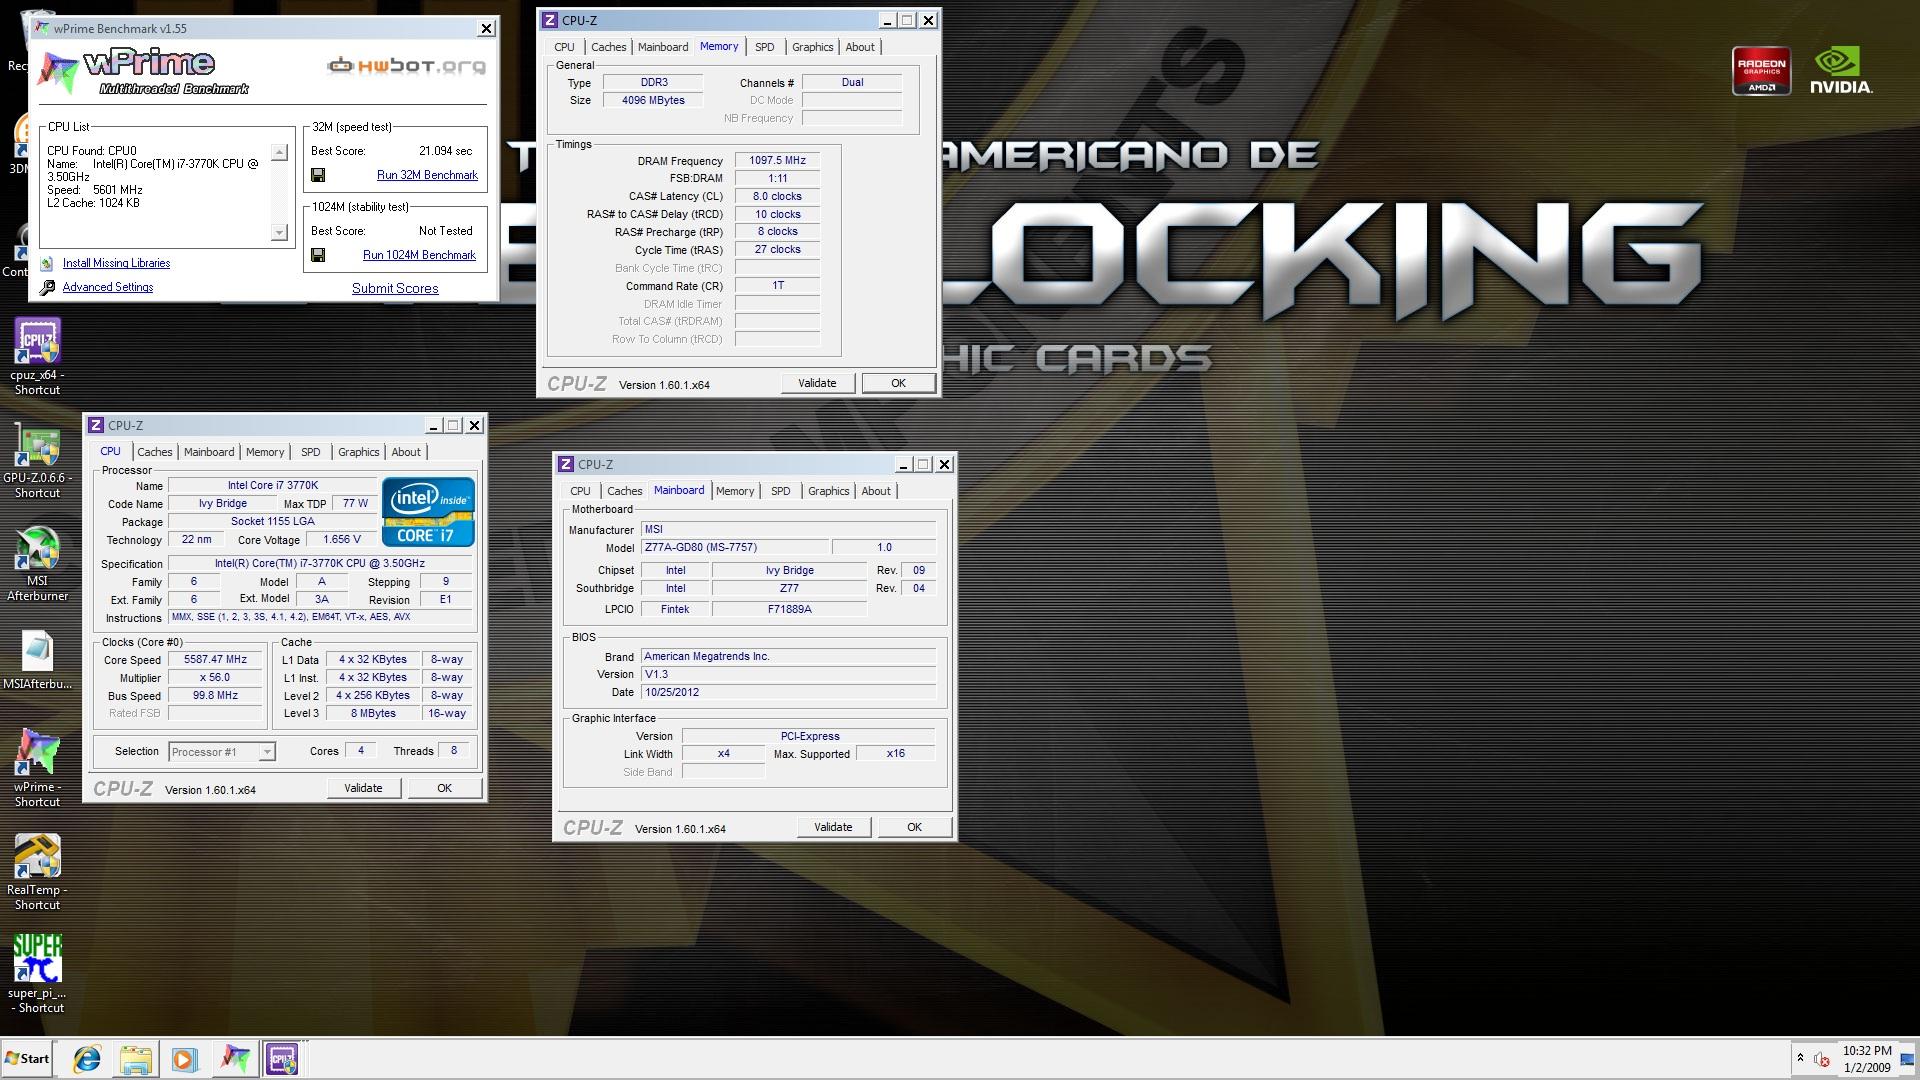Click the DRAM Frequency 1097.5 MHz field

point(777,160)
